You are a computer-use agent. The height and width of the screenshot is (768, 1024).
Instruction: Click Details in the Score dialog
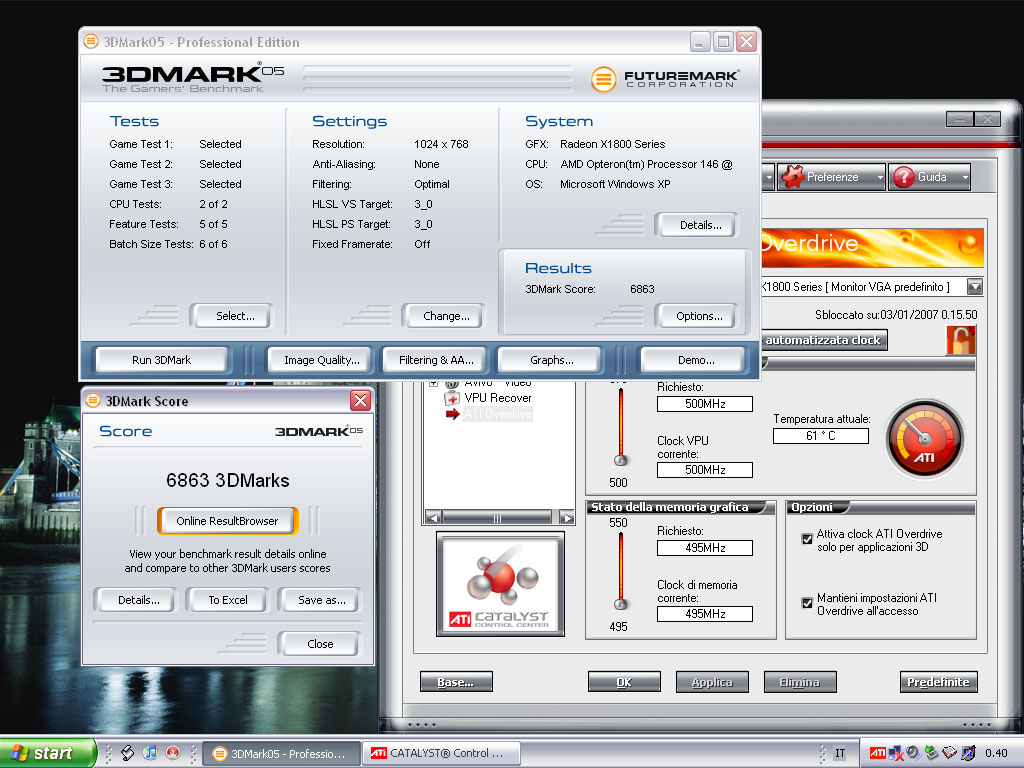(138, 600)
